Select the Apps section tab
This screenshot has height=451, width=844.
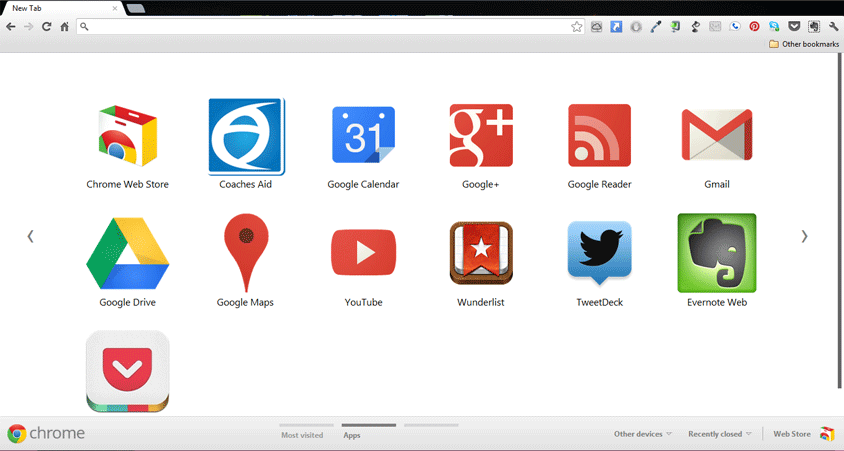coord(352,435)
